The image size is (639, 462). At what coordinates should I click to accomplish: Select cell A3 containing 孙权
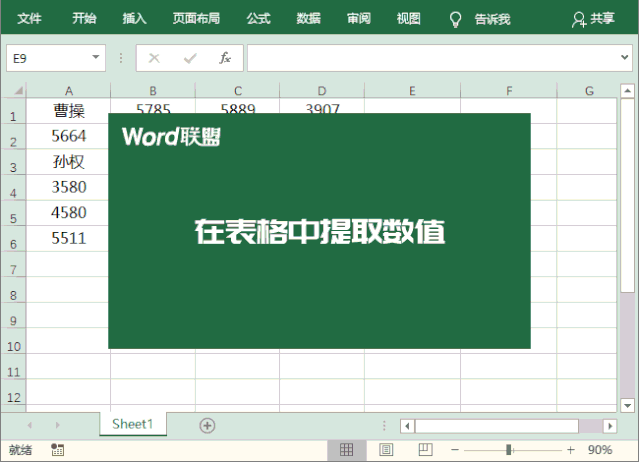69,161
